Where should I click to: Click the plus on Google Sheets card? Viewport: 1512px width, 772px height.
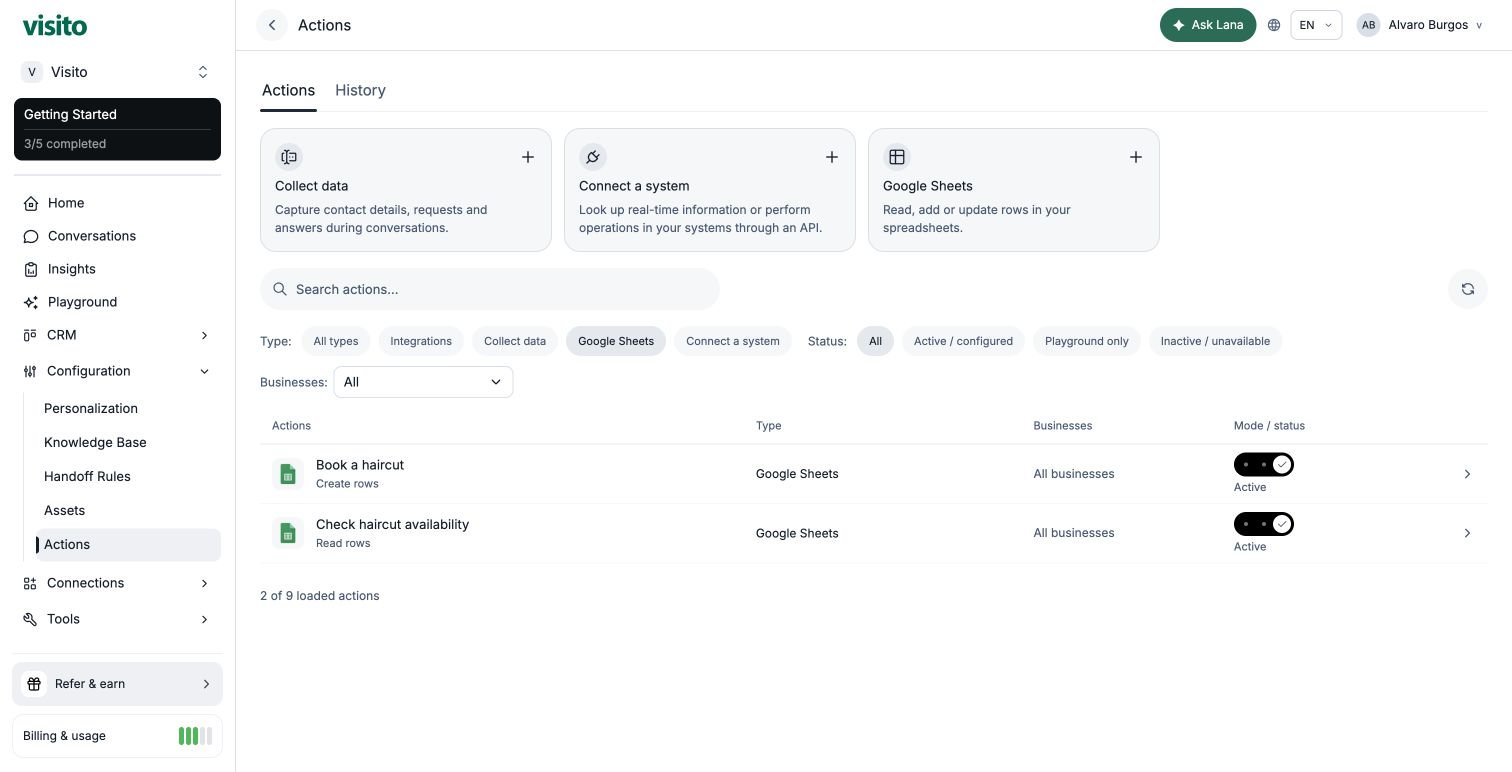click(1136, 157)
